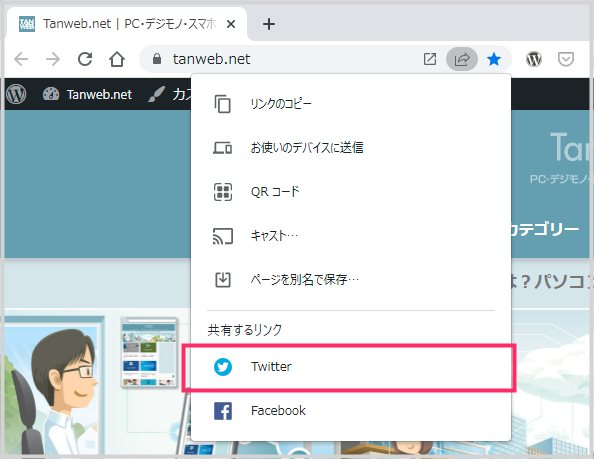Viewport: 594px width, 459px height.
Task: Click the Tanweb favicon in the tab
Action: [x=27, y=24]
